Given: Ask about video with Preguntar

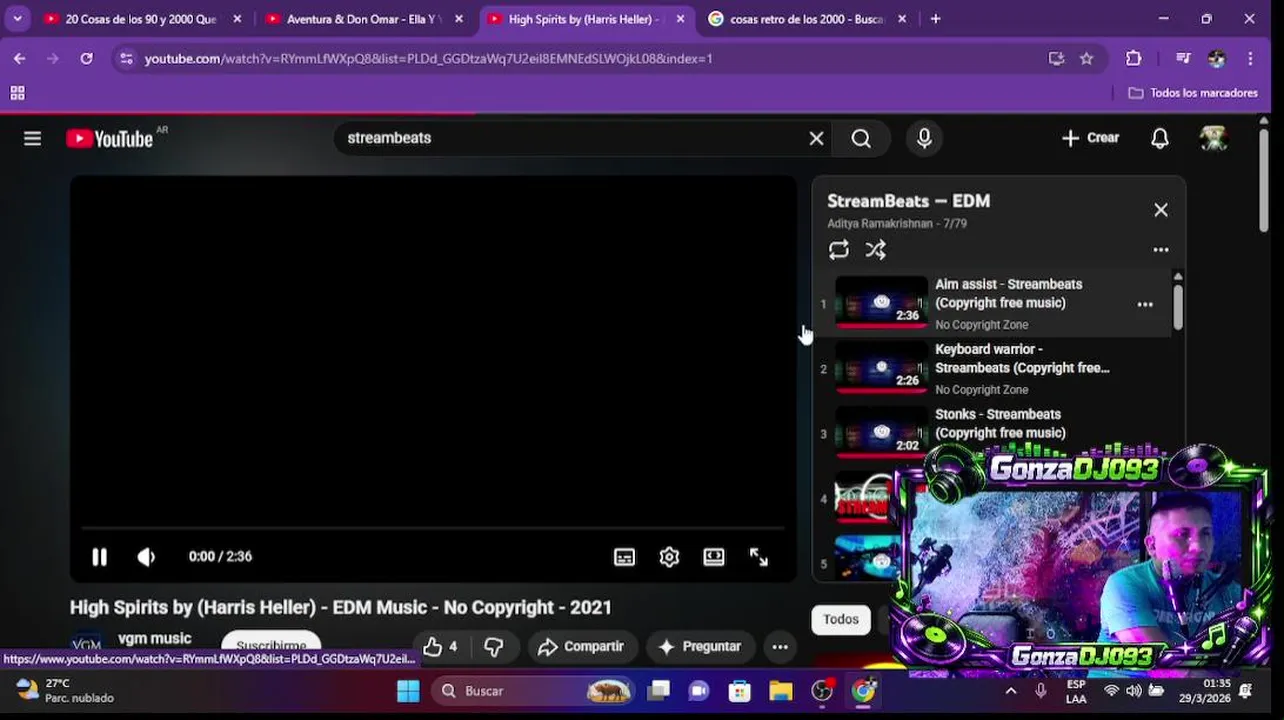Looking at the screenshot, I should click(700, 647).
